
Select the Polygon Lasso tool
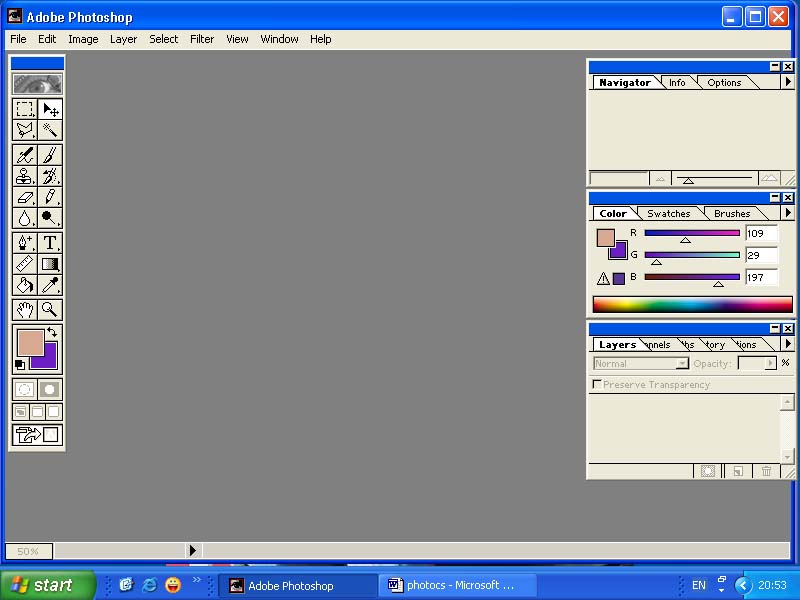point(24,130)
